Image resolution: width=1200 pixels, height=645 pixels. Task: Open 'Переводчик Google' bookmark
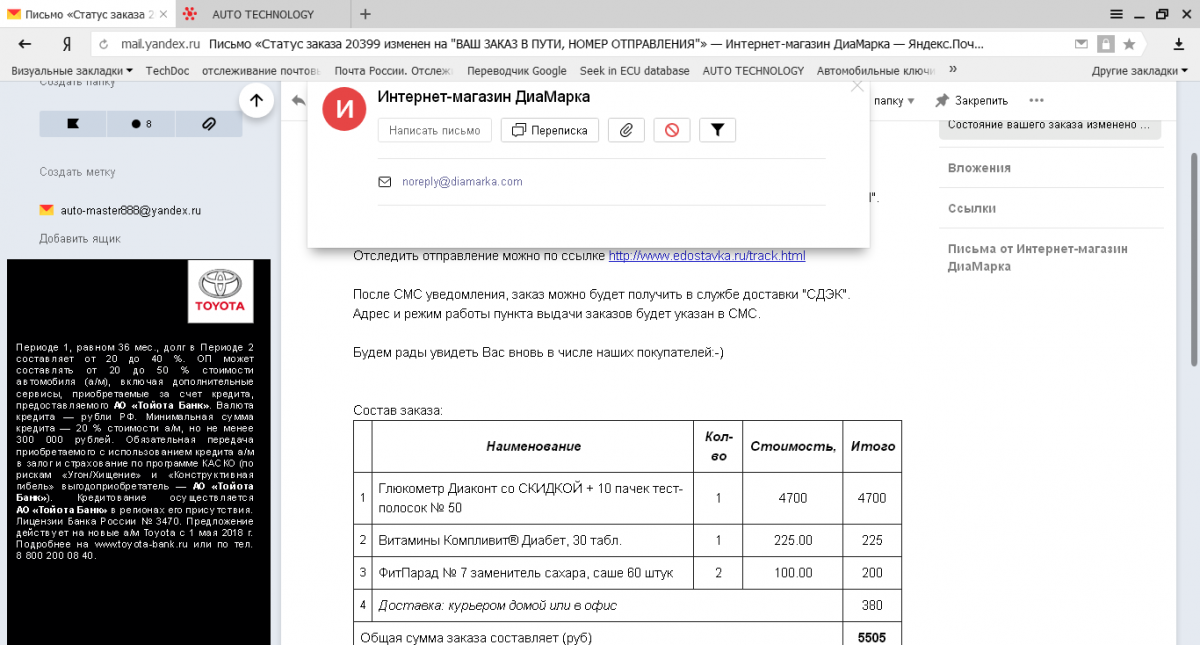517,71
